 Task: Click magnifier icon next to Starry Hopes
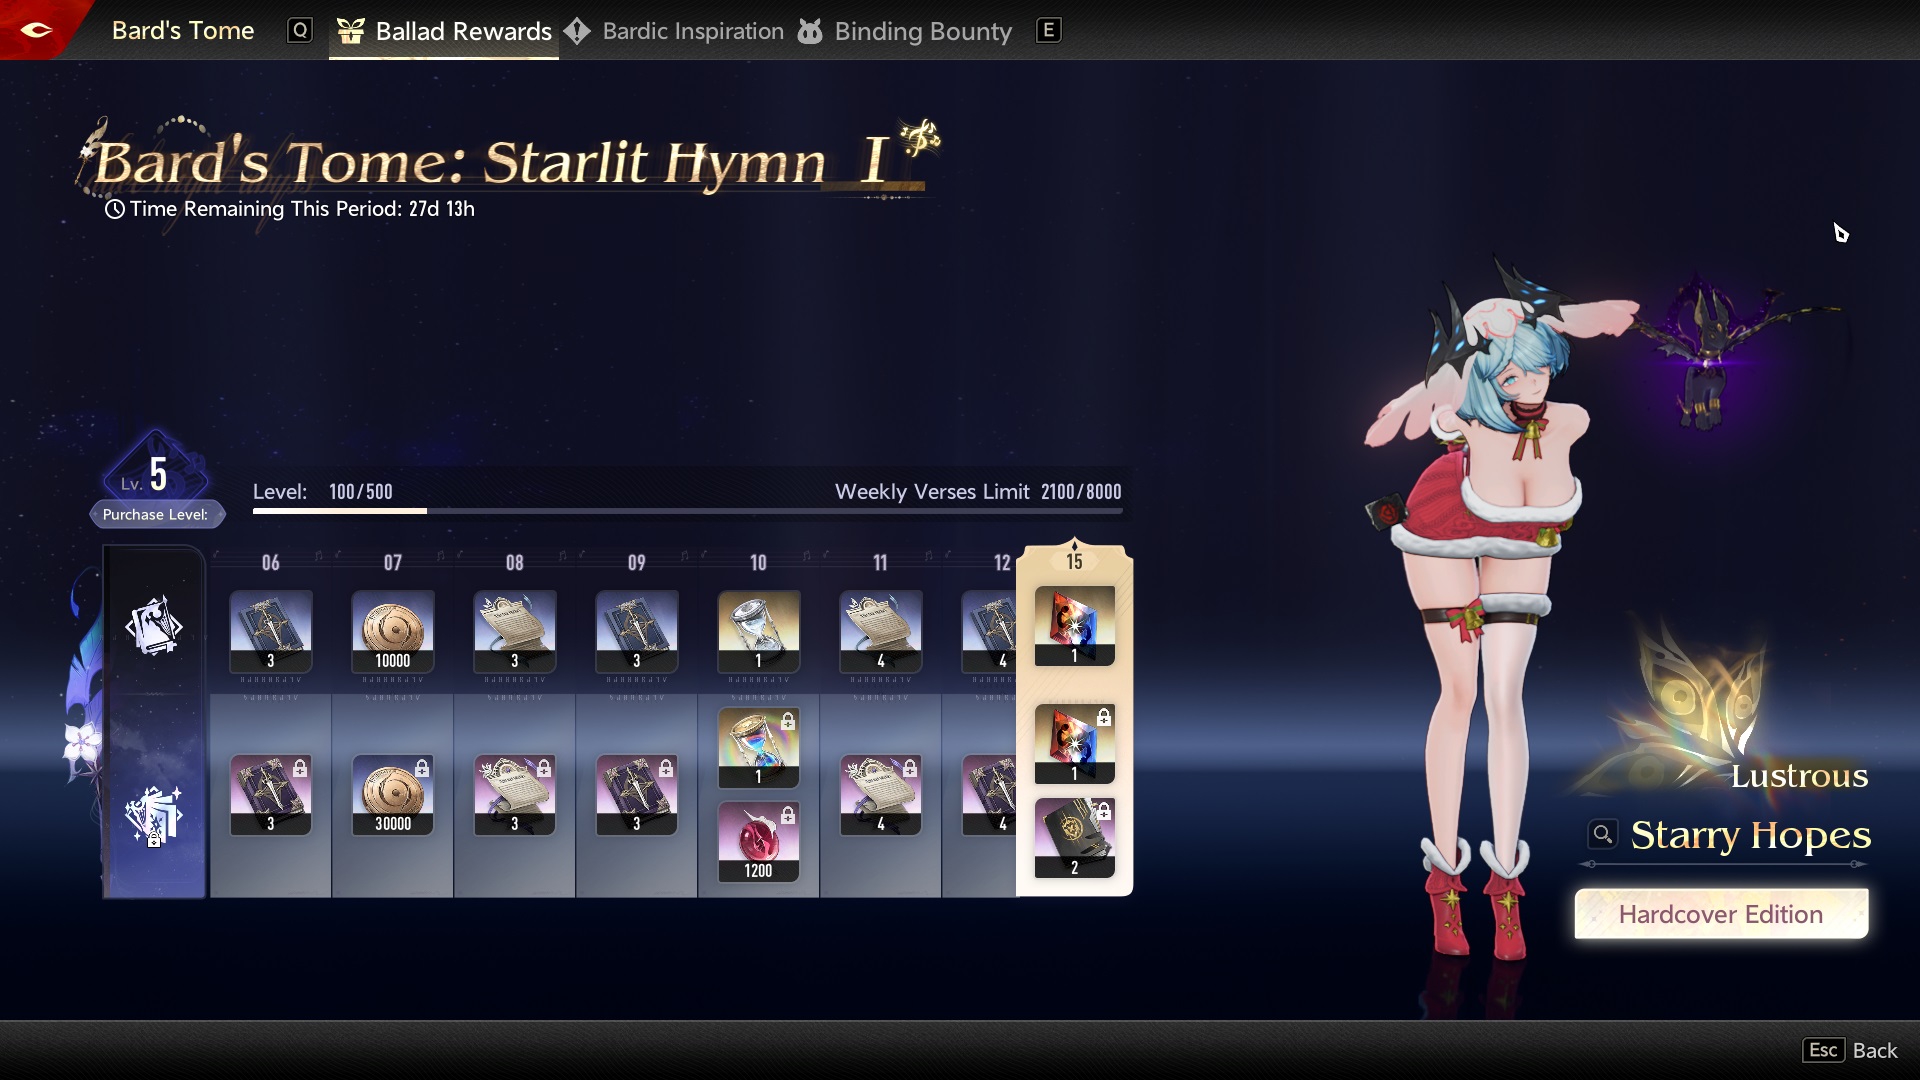[x=1602, y=834]
